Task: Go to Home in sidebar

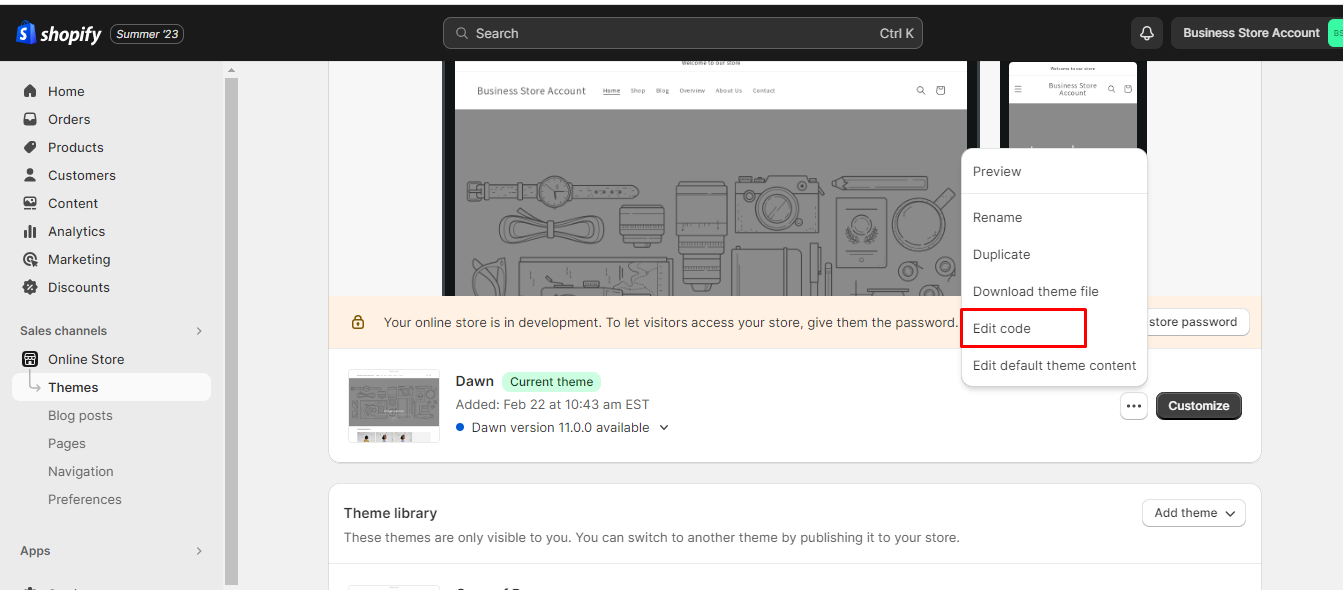Action: [x=66, y=91]
